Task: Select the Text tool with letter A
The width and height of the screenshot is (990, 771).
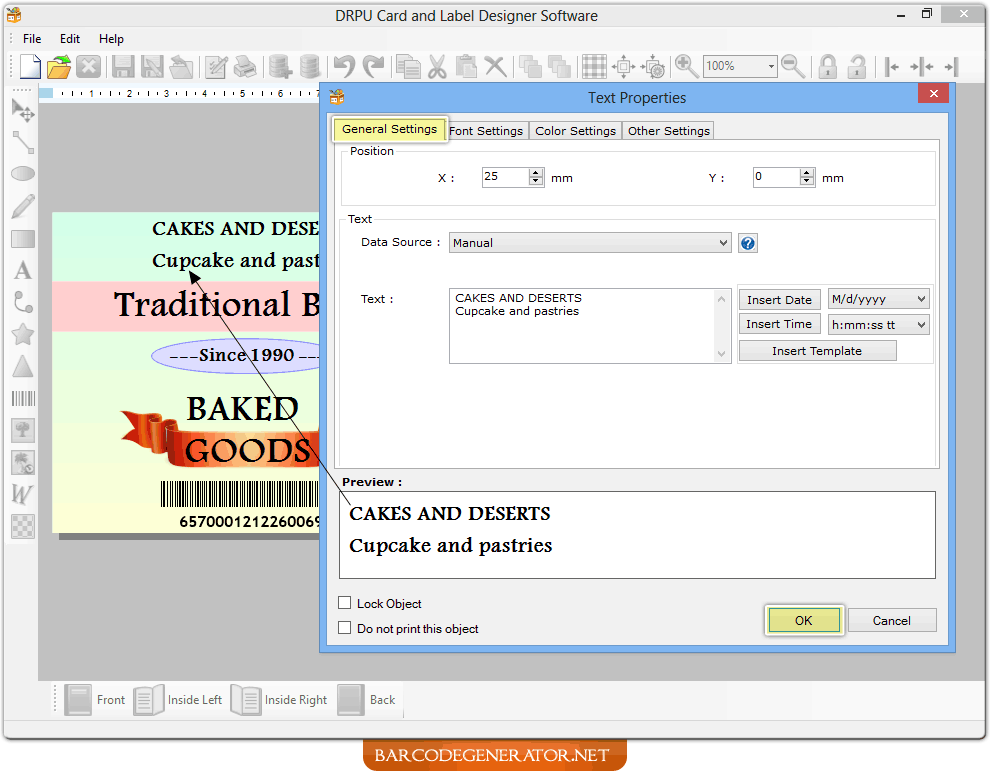Action: [23, 270]
